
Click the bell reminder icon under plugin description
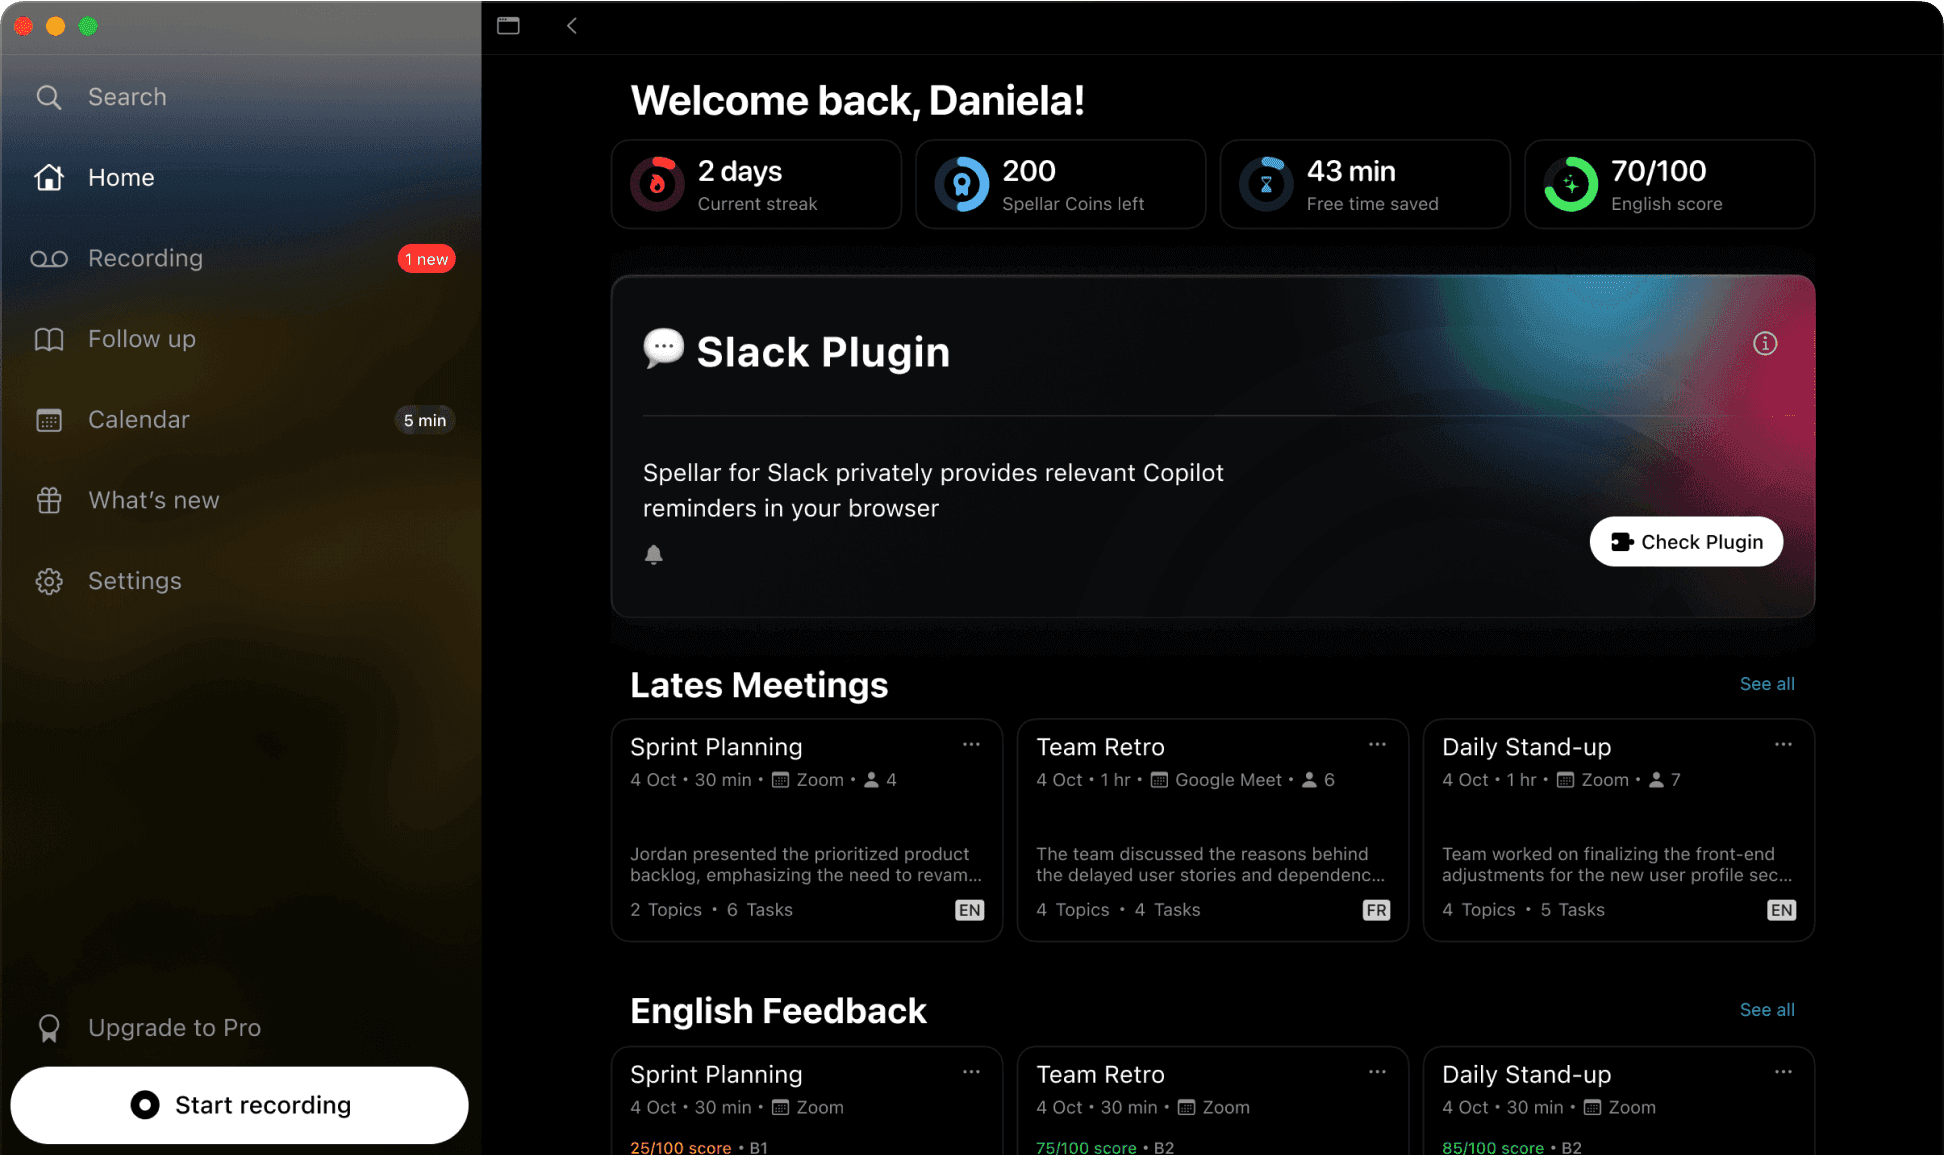click(654, 555)
